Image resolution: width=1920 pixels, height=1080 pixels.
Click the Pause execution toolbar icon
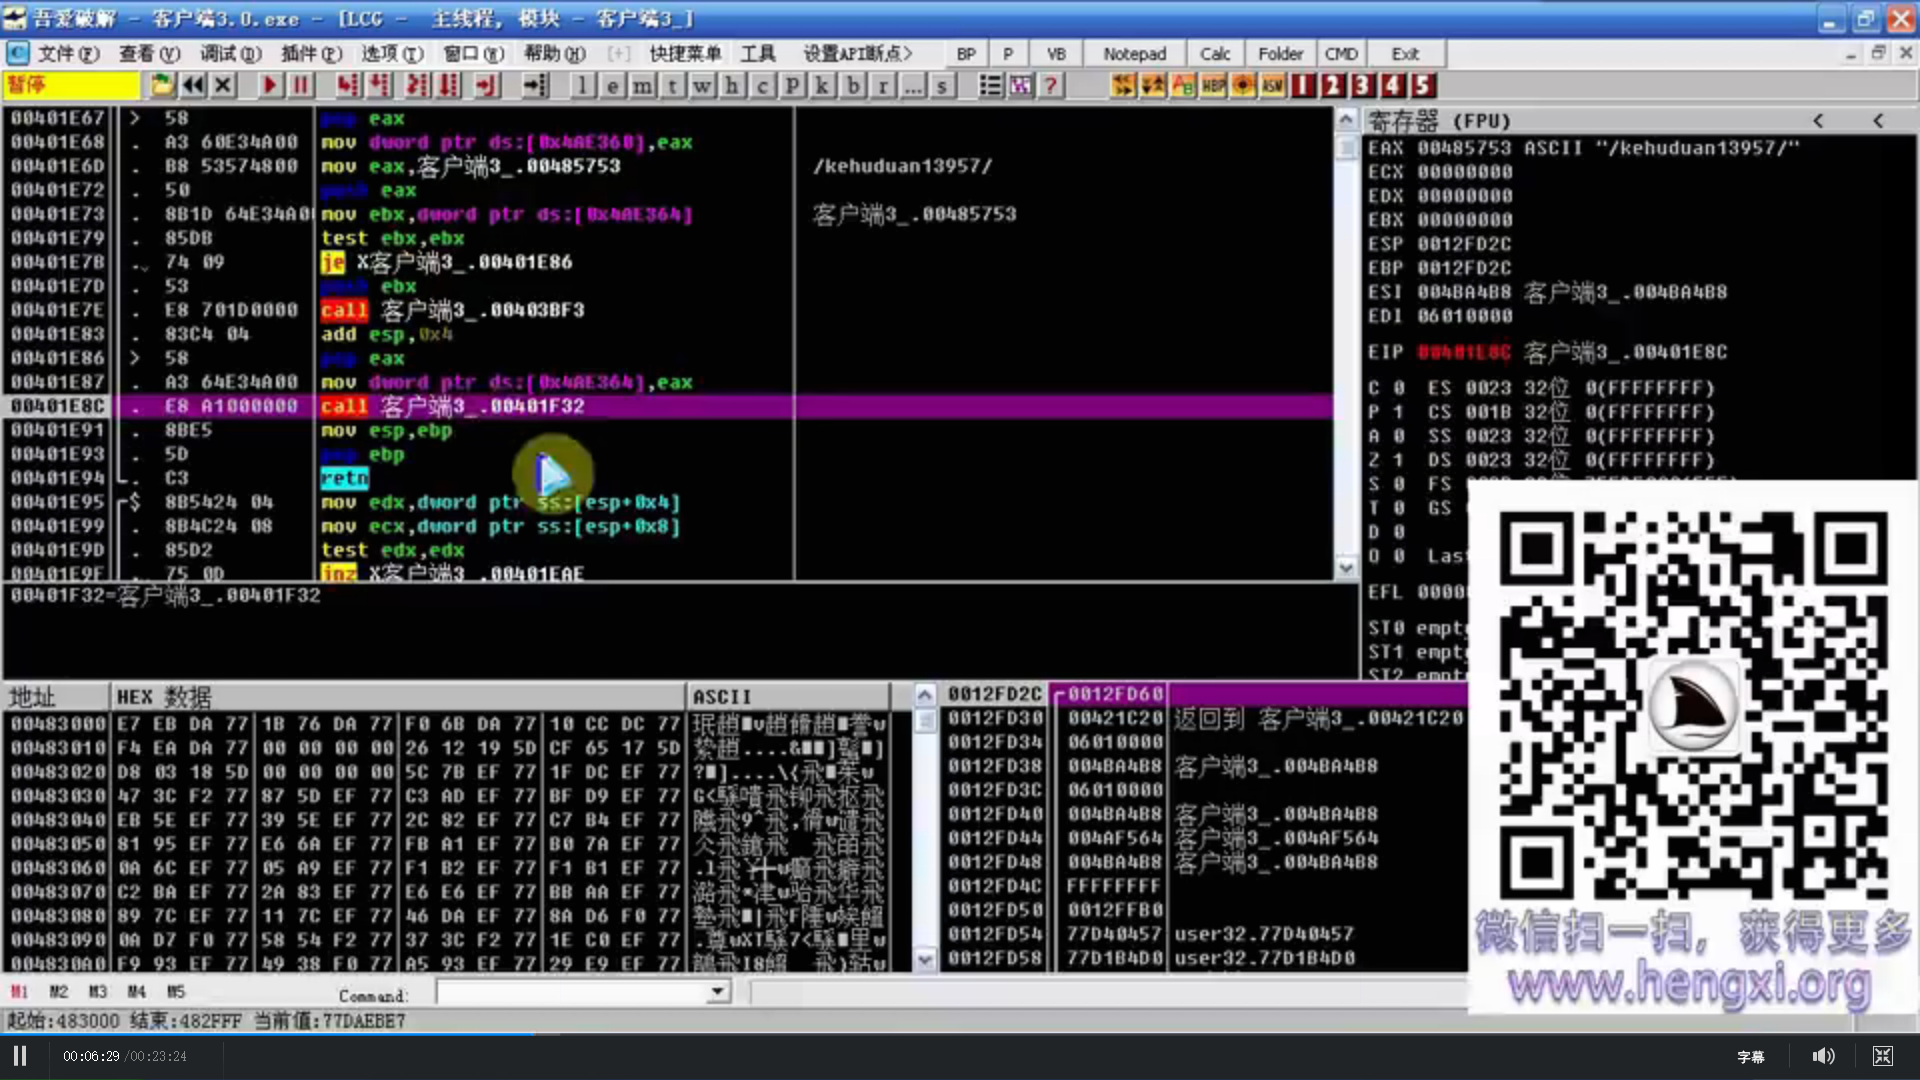coord(300,86)
